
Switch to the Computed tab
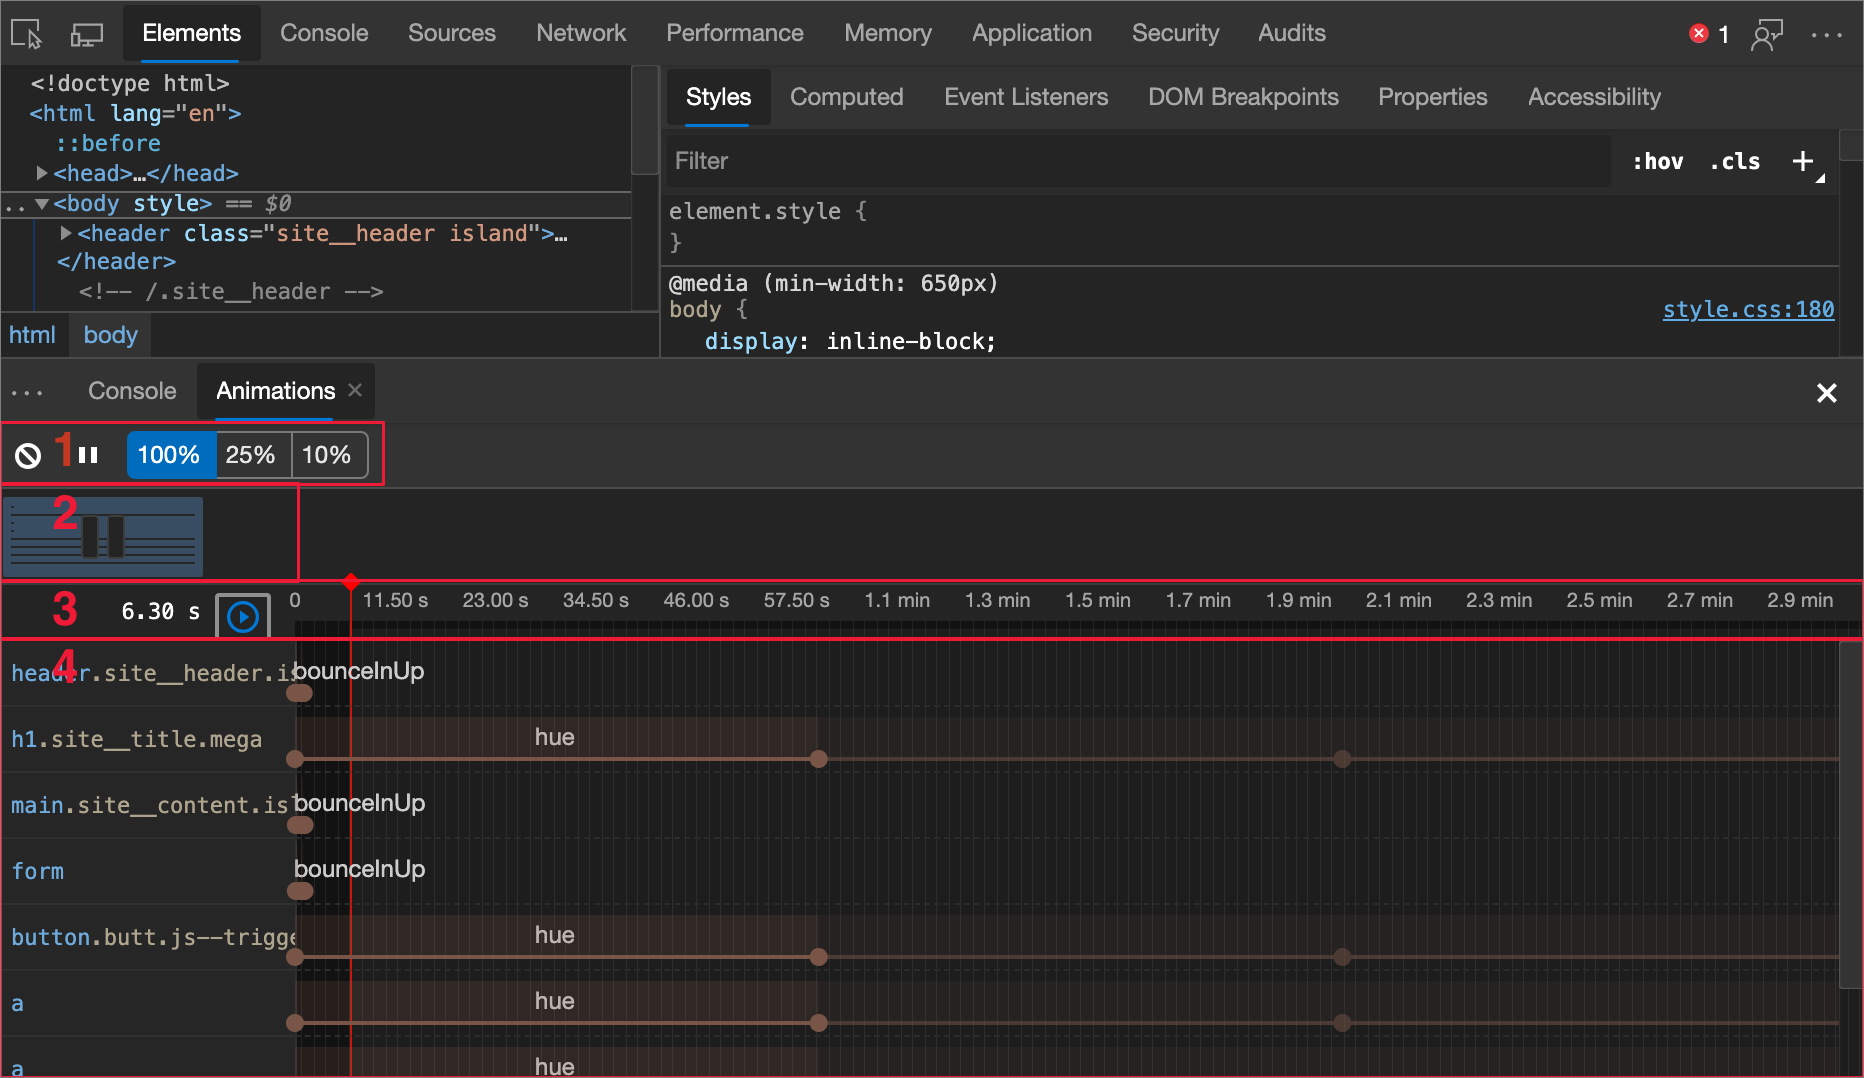click(846, 97)
